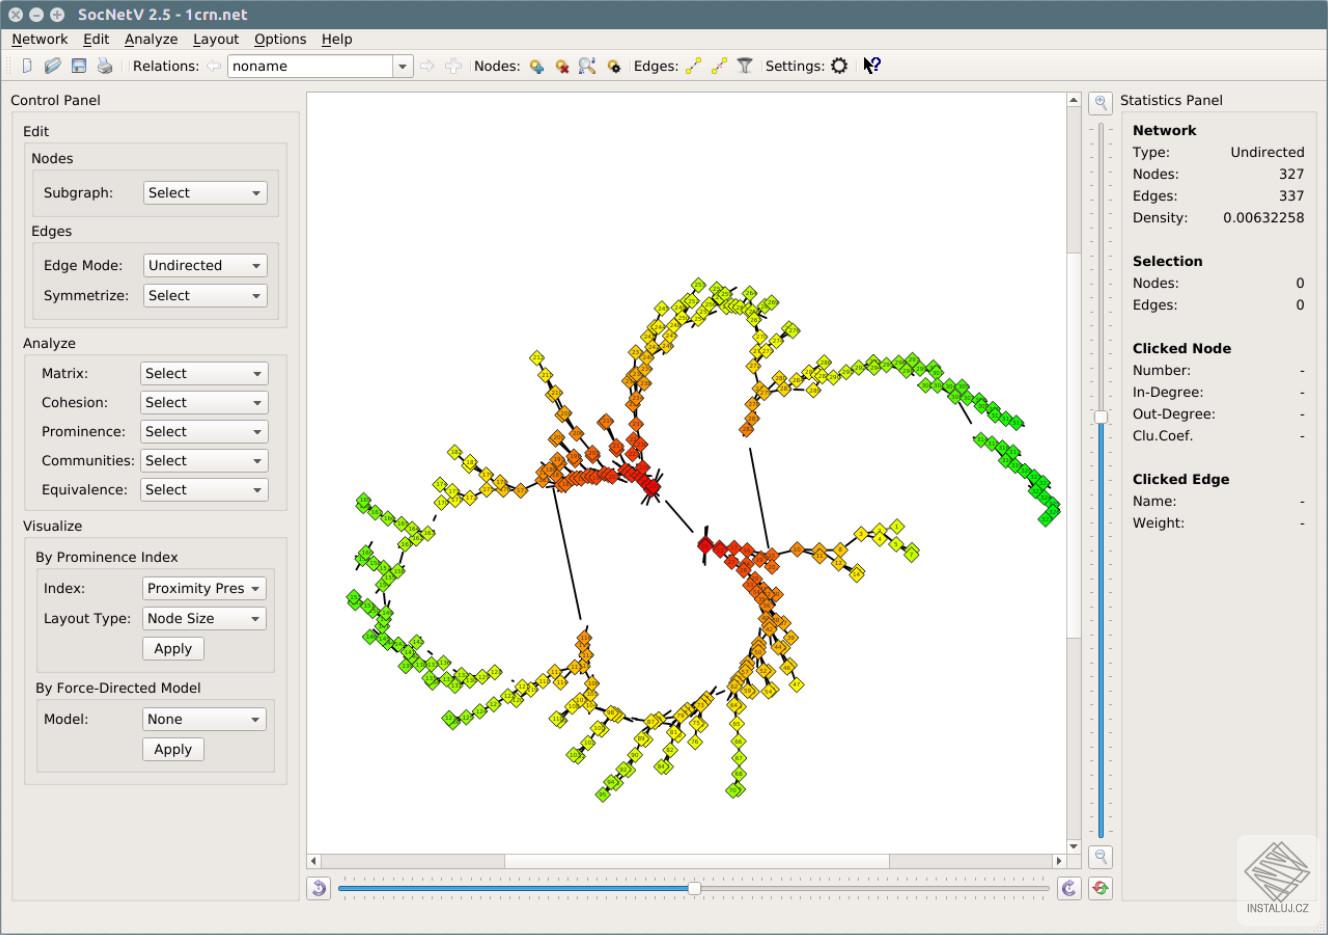Click the horizontal rotation slider handle

(694, 888)
